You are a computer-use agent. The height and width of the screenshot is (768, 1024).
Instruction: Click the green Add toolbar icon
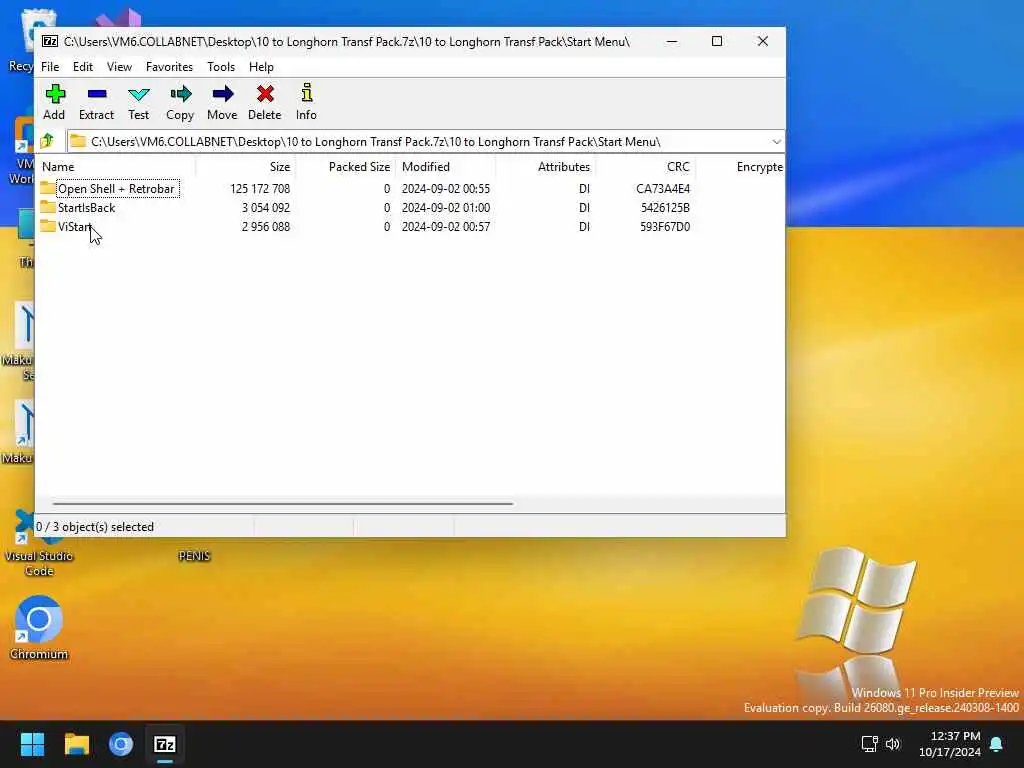click(55, 94)
